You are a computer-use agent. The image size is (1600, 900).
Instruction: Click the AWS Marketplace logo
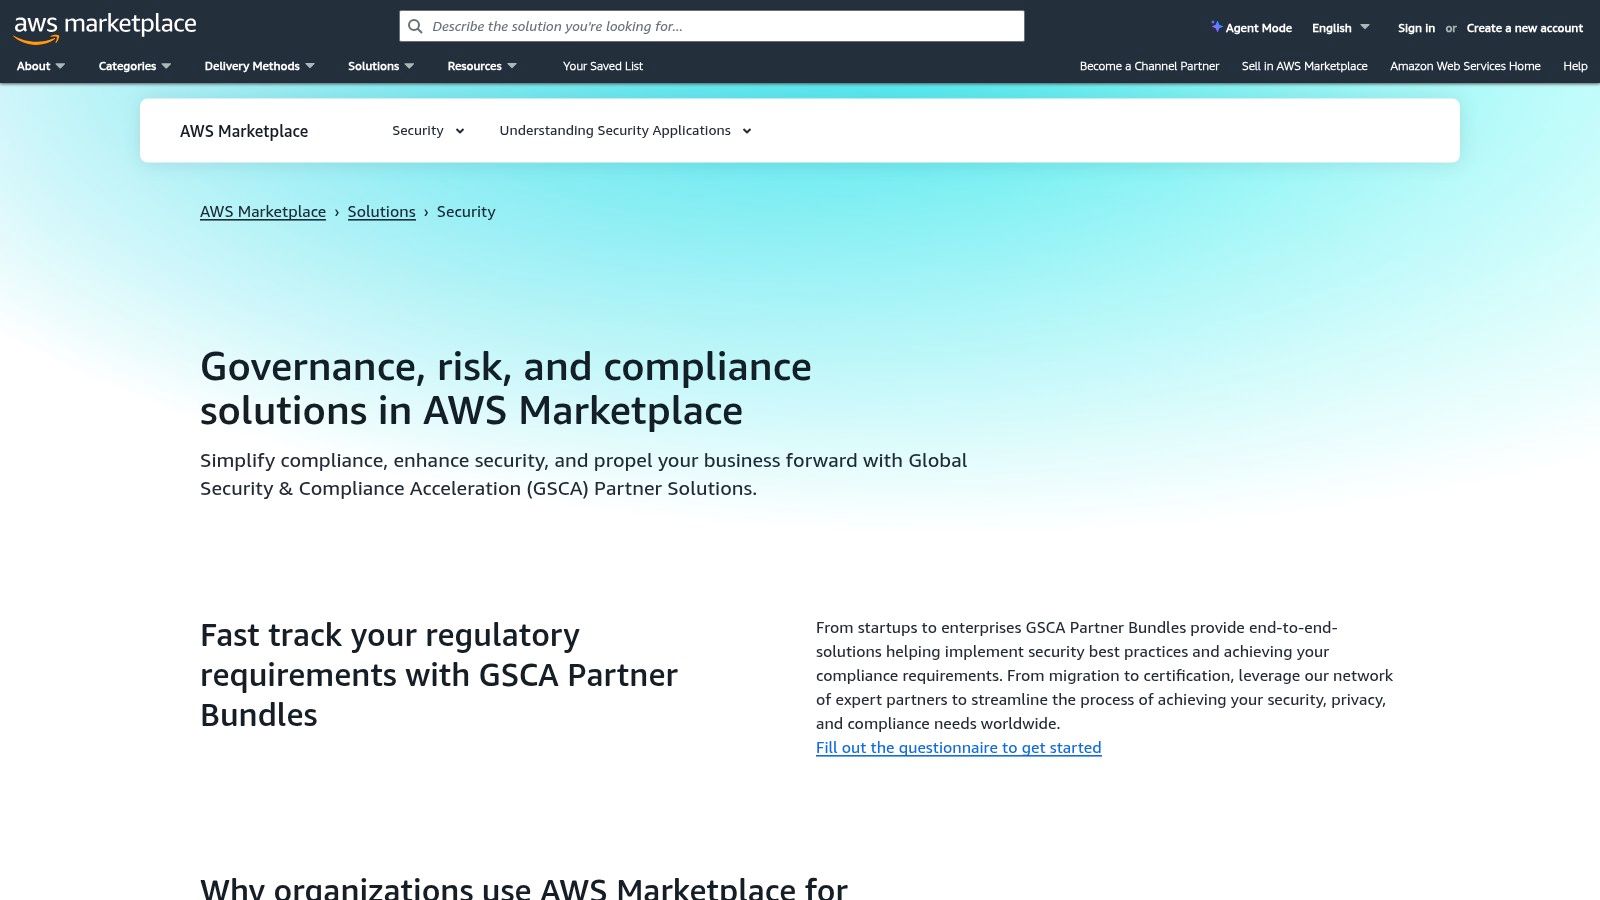[103, 24]
